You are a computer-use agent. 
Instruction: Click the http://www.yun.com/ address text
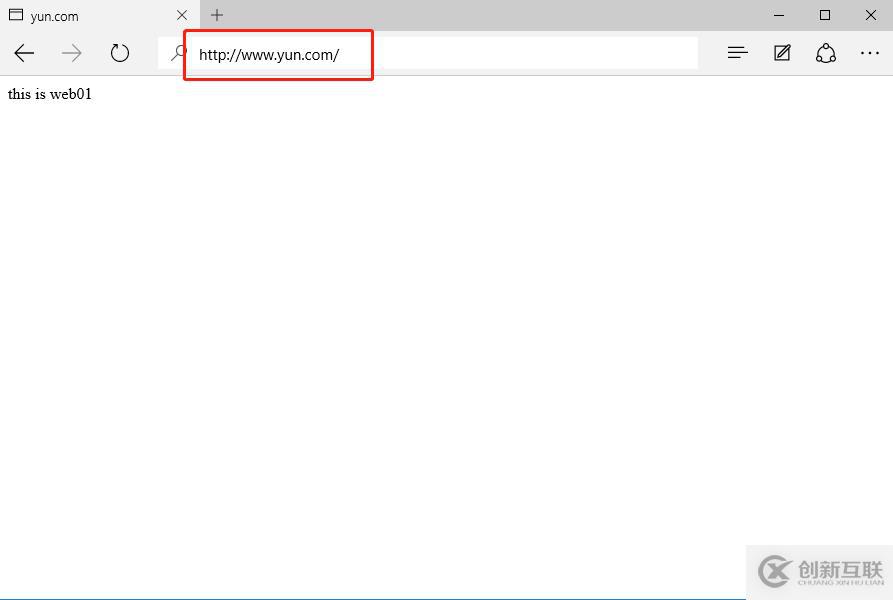click(269, 55)
